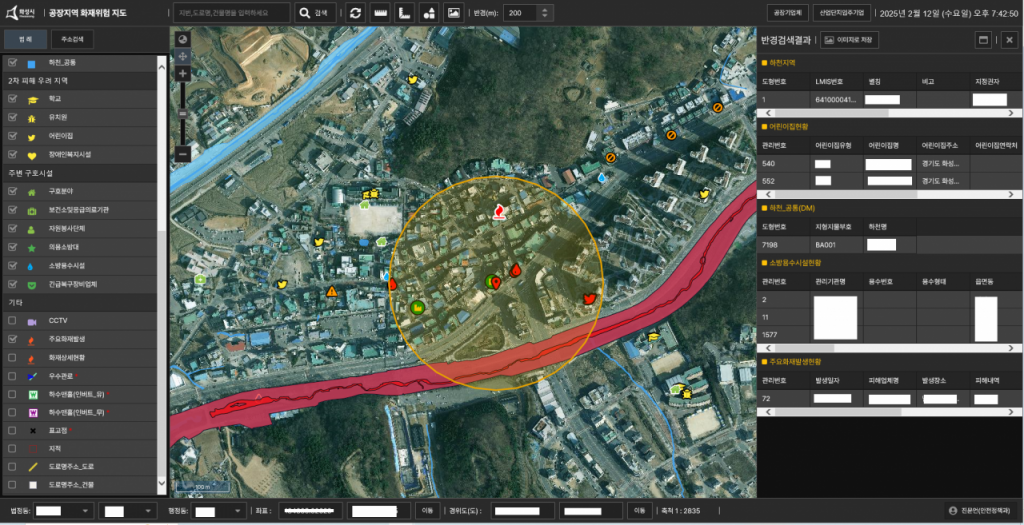Click the refresh map icon in toolbar
Image resolution: width=1024 pixels, height=525 pixels.
click(354, 13)
